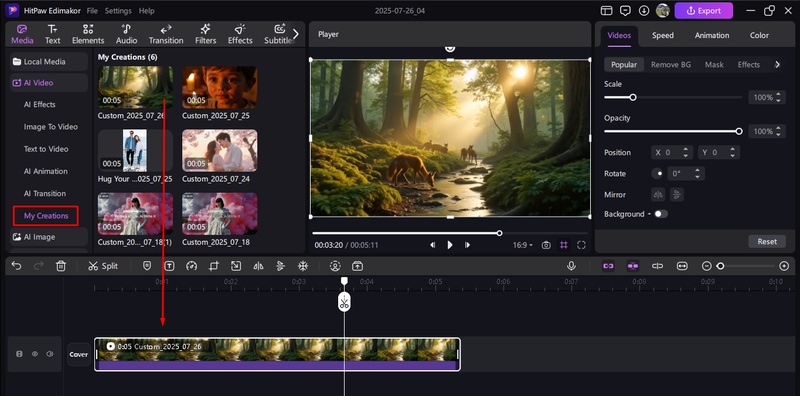The image size is (800, 396).
Task: Select the Mask sub-tab
Action: click(714, 65)
